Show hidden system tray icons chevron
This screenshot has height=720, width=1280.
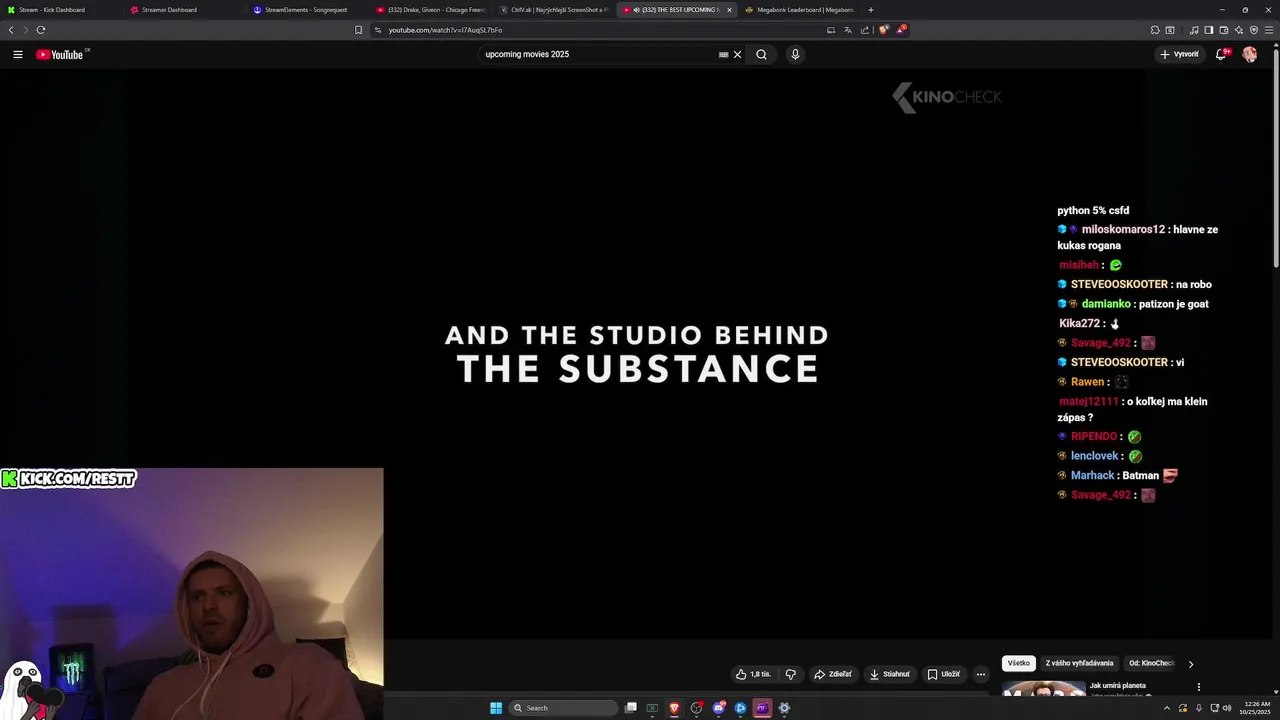(x=1166, y=708)
